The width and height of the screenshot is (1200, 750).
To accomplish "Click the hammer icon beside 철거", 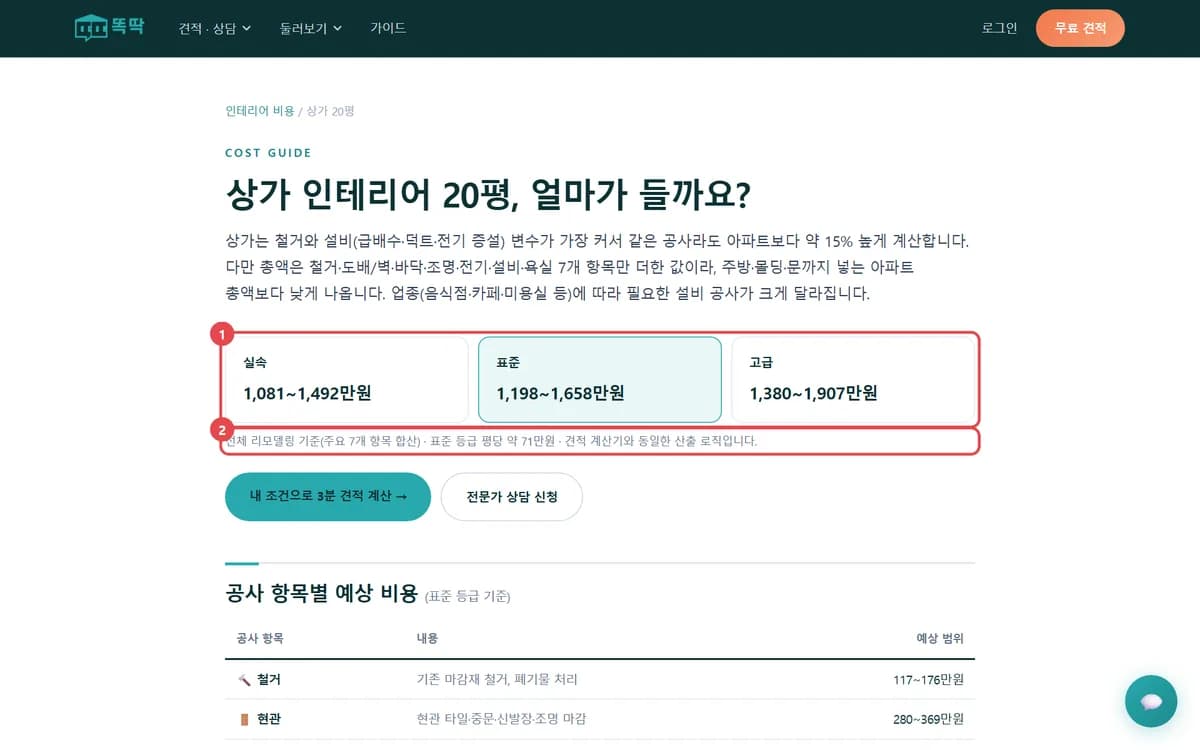I will [x=244, y=680].
